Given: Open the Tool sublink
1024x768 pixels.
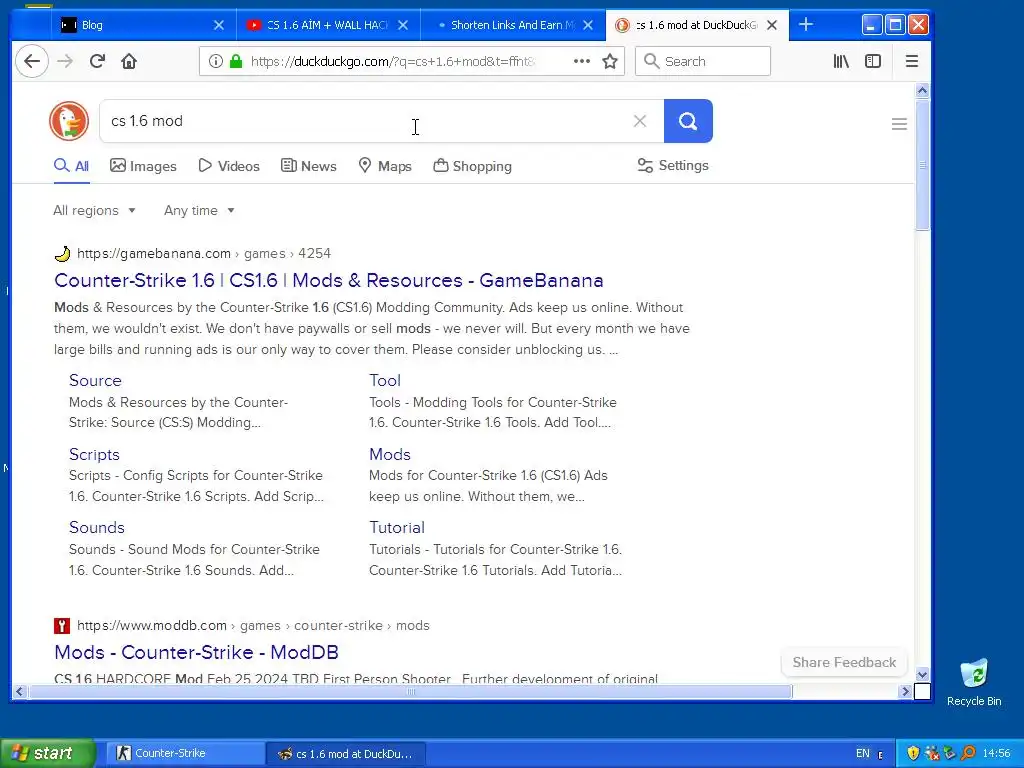Looking at the screenshot, I should click(385, 380).
